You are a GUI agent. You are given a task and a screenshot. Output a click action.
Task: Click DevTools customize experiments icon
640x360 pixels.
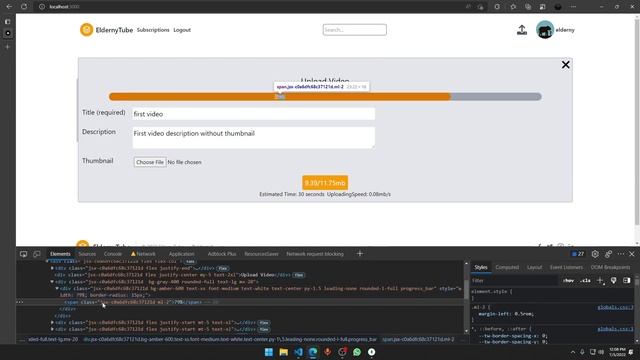pos(608,254)
